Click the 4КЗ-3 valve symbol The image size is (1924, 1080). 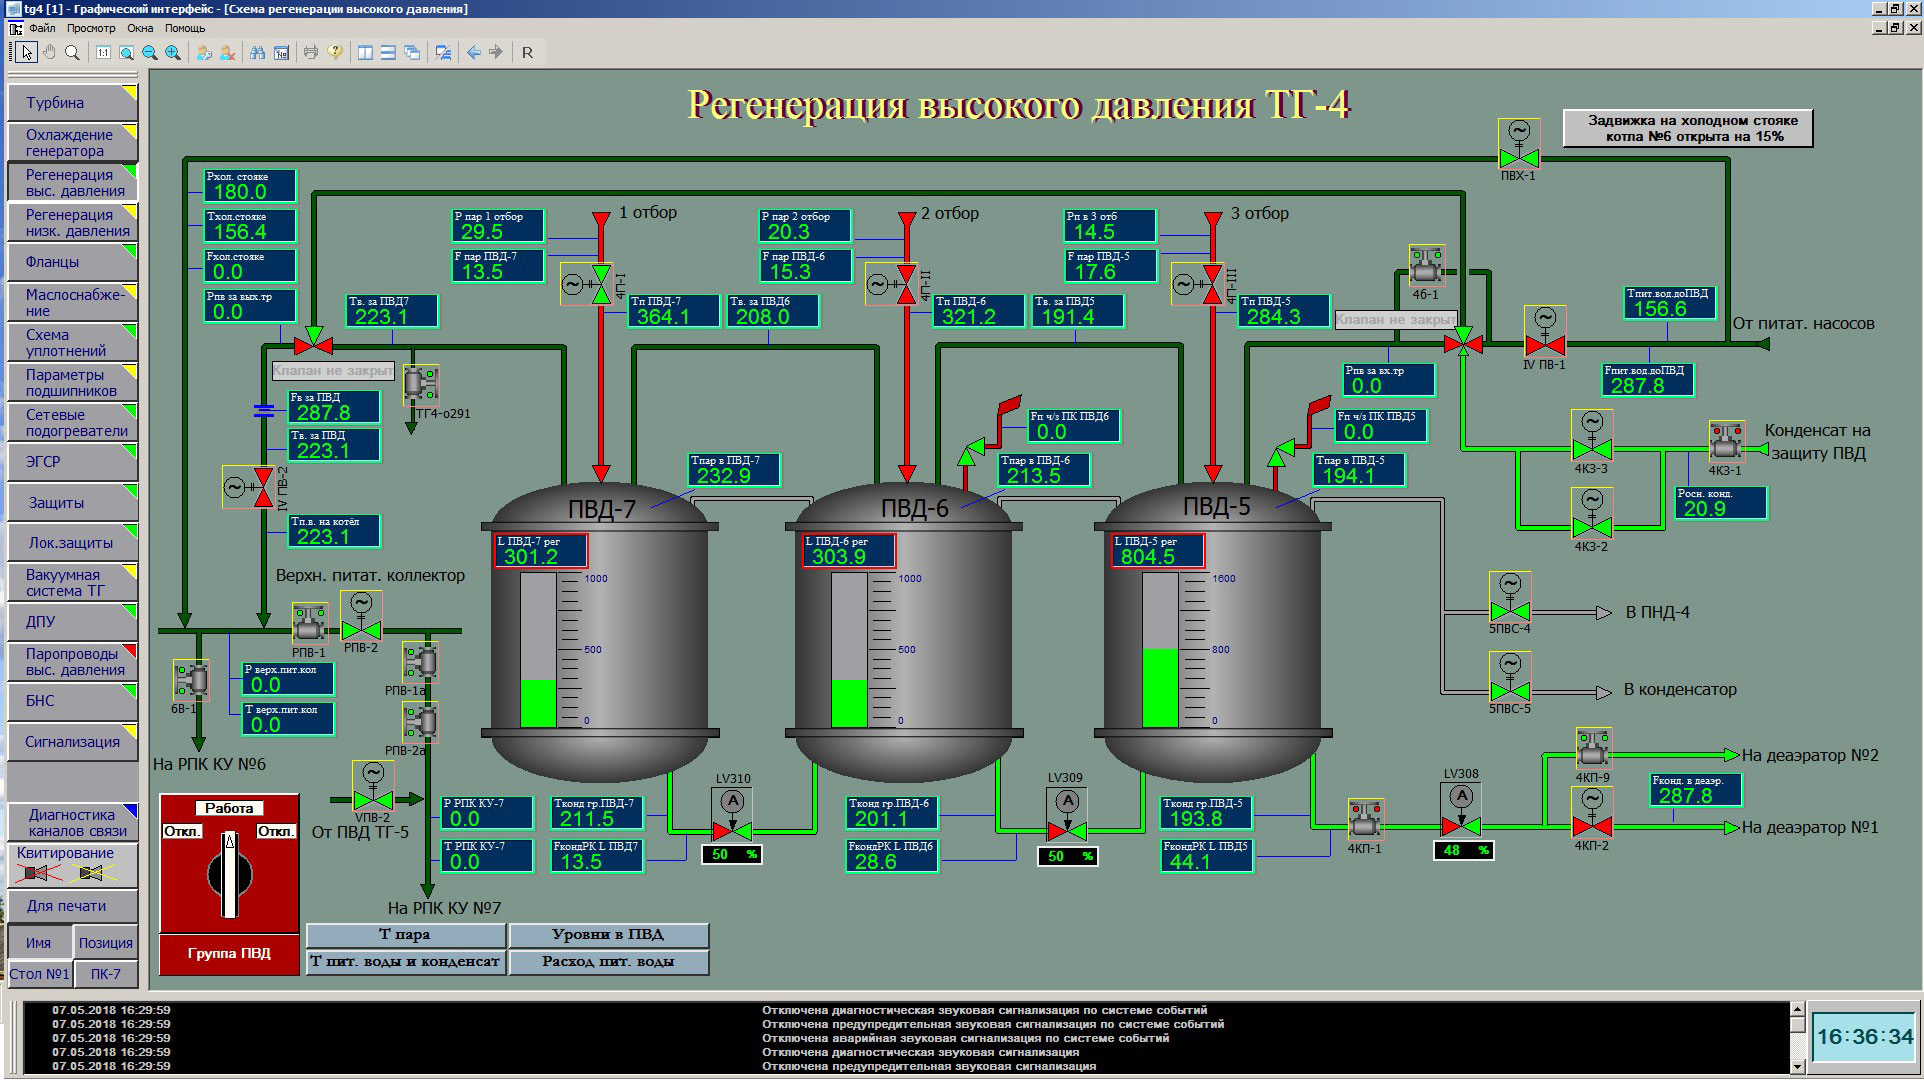click(1591, 436)
